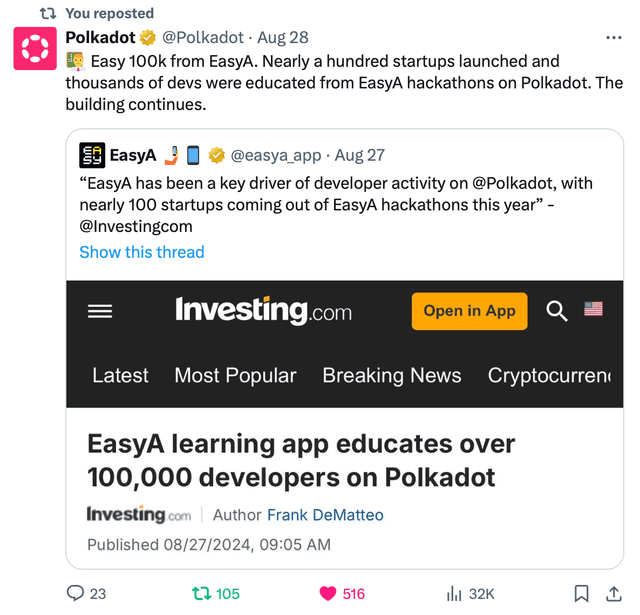Viewport: 640px width, 615px height.
Task: Unlike the post with the heart icon
Action: [328, 593]
